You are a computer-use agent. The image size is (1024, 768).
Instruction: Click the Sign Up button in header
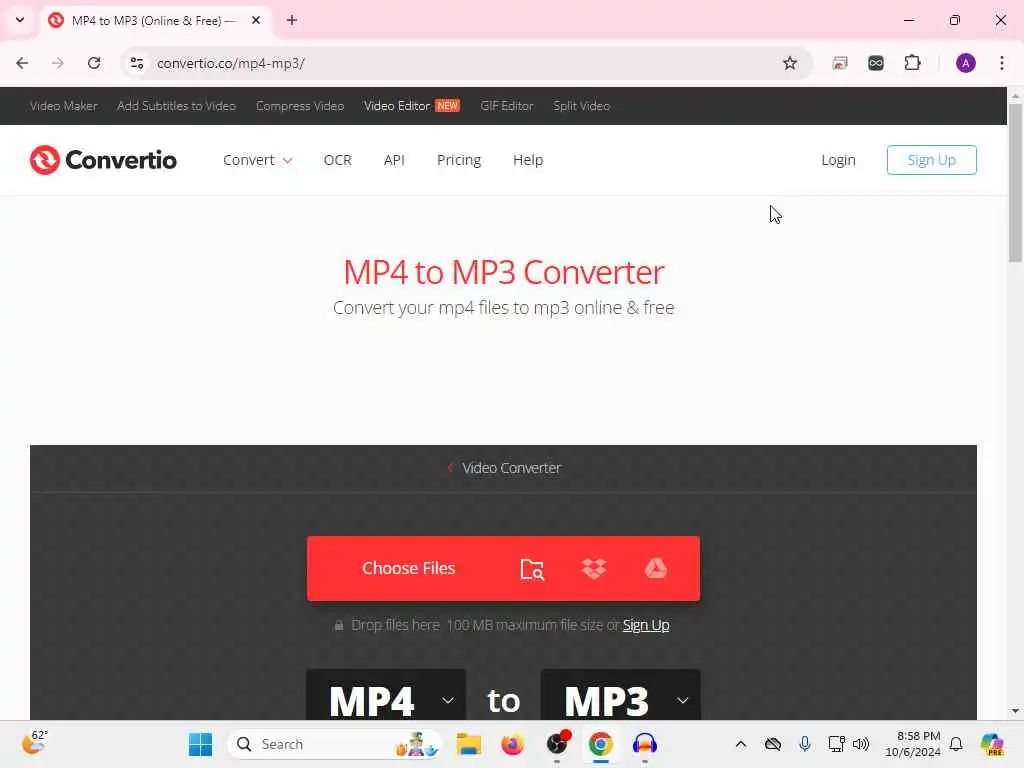(x=932, y=160)
